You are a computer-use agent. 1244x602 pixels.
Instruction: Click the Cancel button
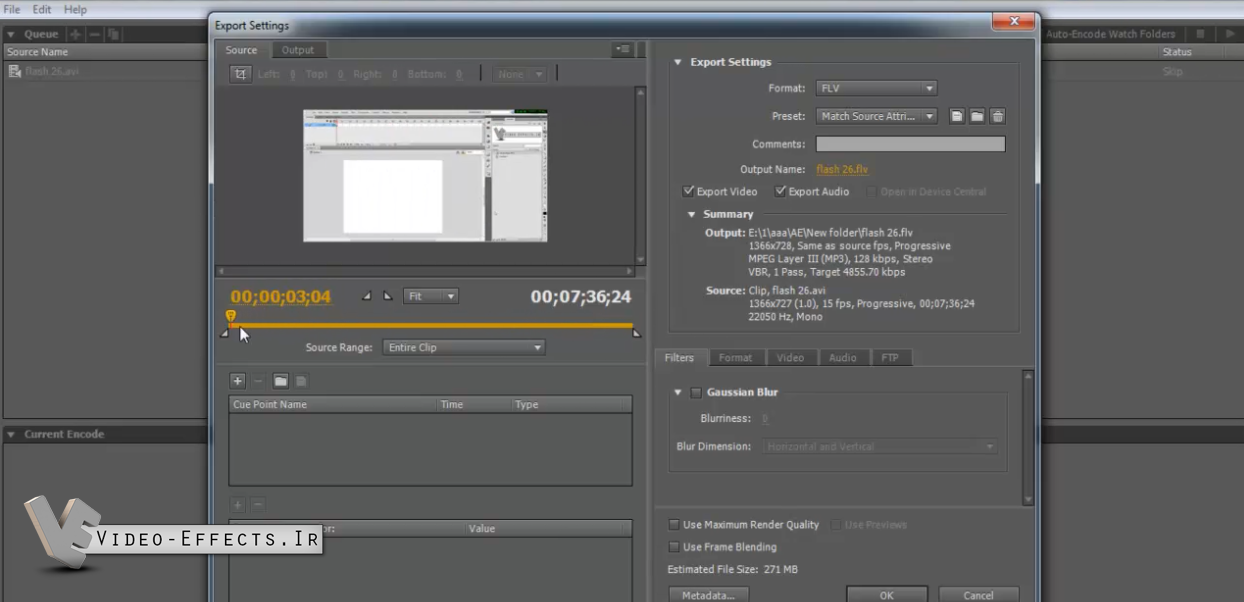point(978,595)
